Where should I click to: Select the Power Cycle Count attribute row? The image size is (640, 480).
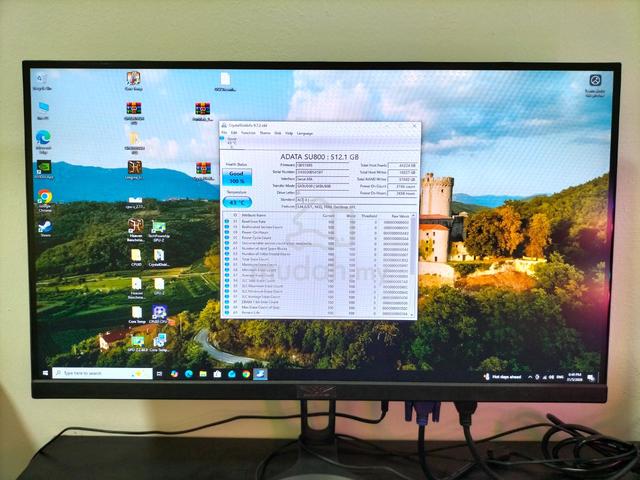point(318,238)
